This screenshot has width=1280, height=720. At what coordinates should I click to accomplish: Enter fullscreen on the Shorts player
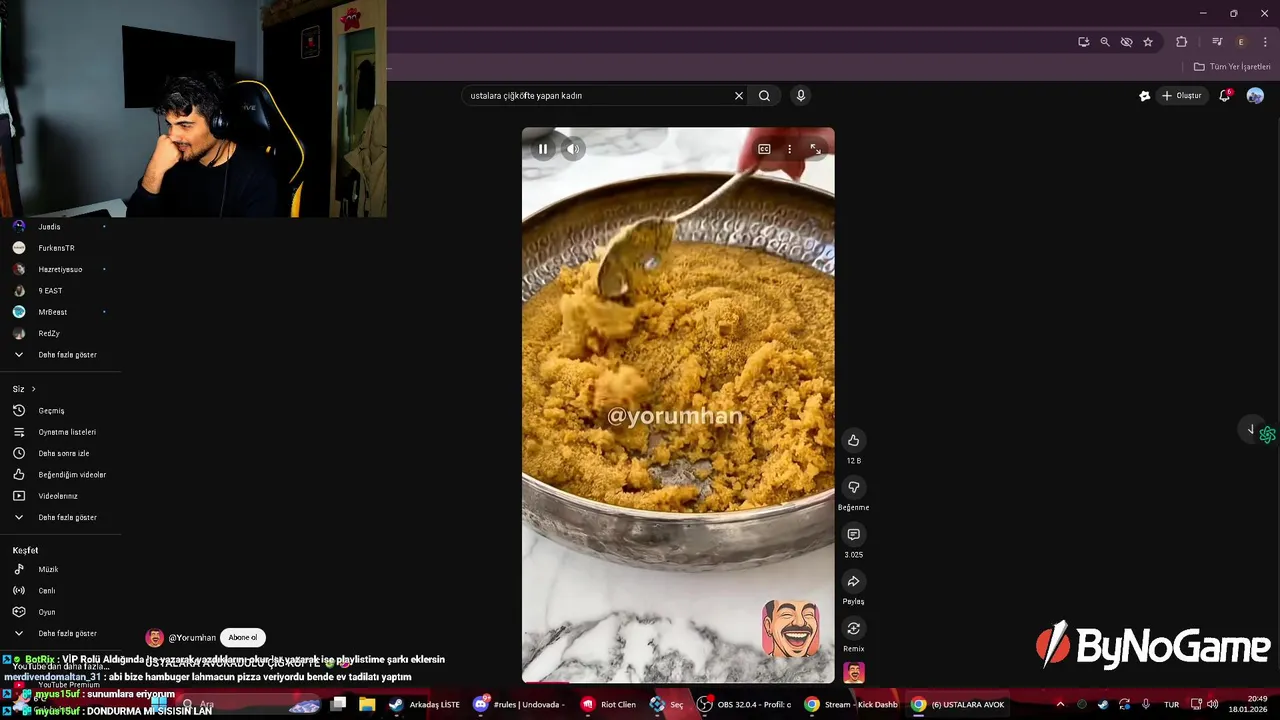(815, 149)
